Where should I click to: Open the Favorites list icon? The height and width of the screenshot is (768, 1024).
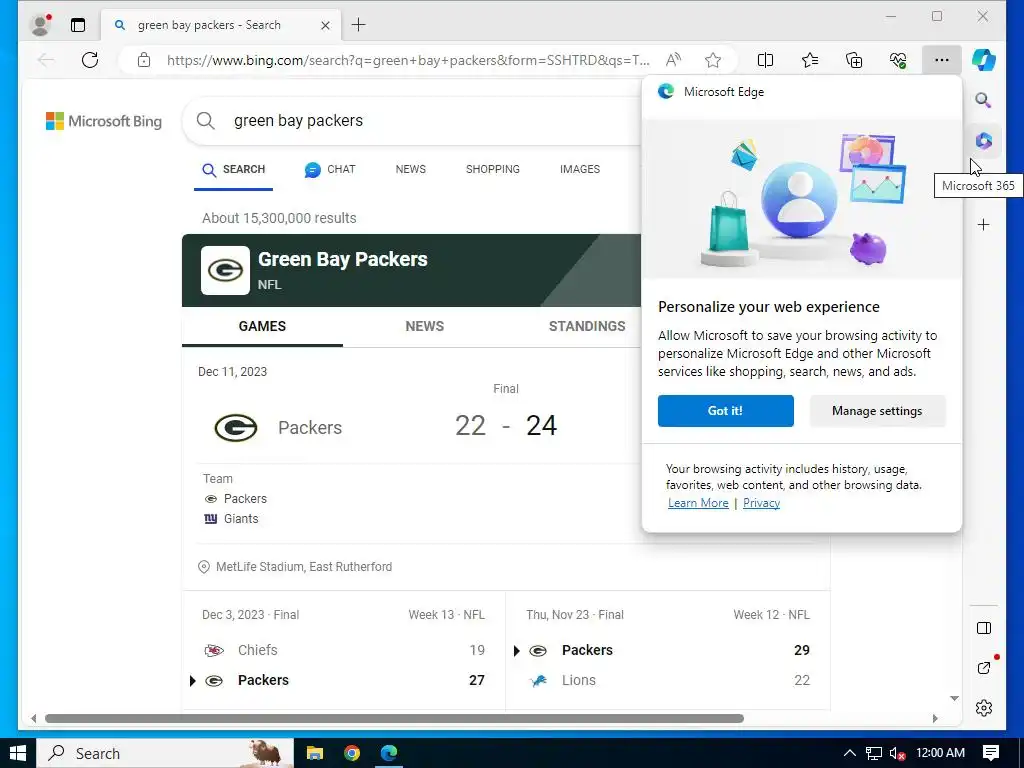810,60
